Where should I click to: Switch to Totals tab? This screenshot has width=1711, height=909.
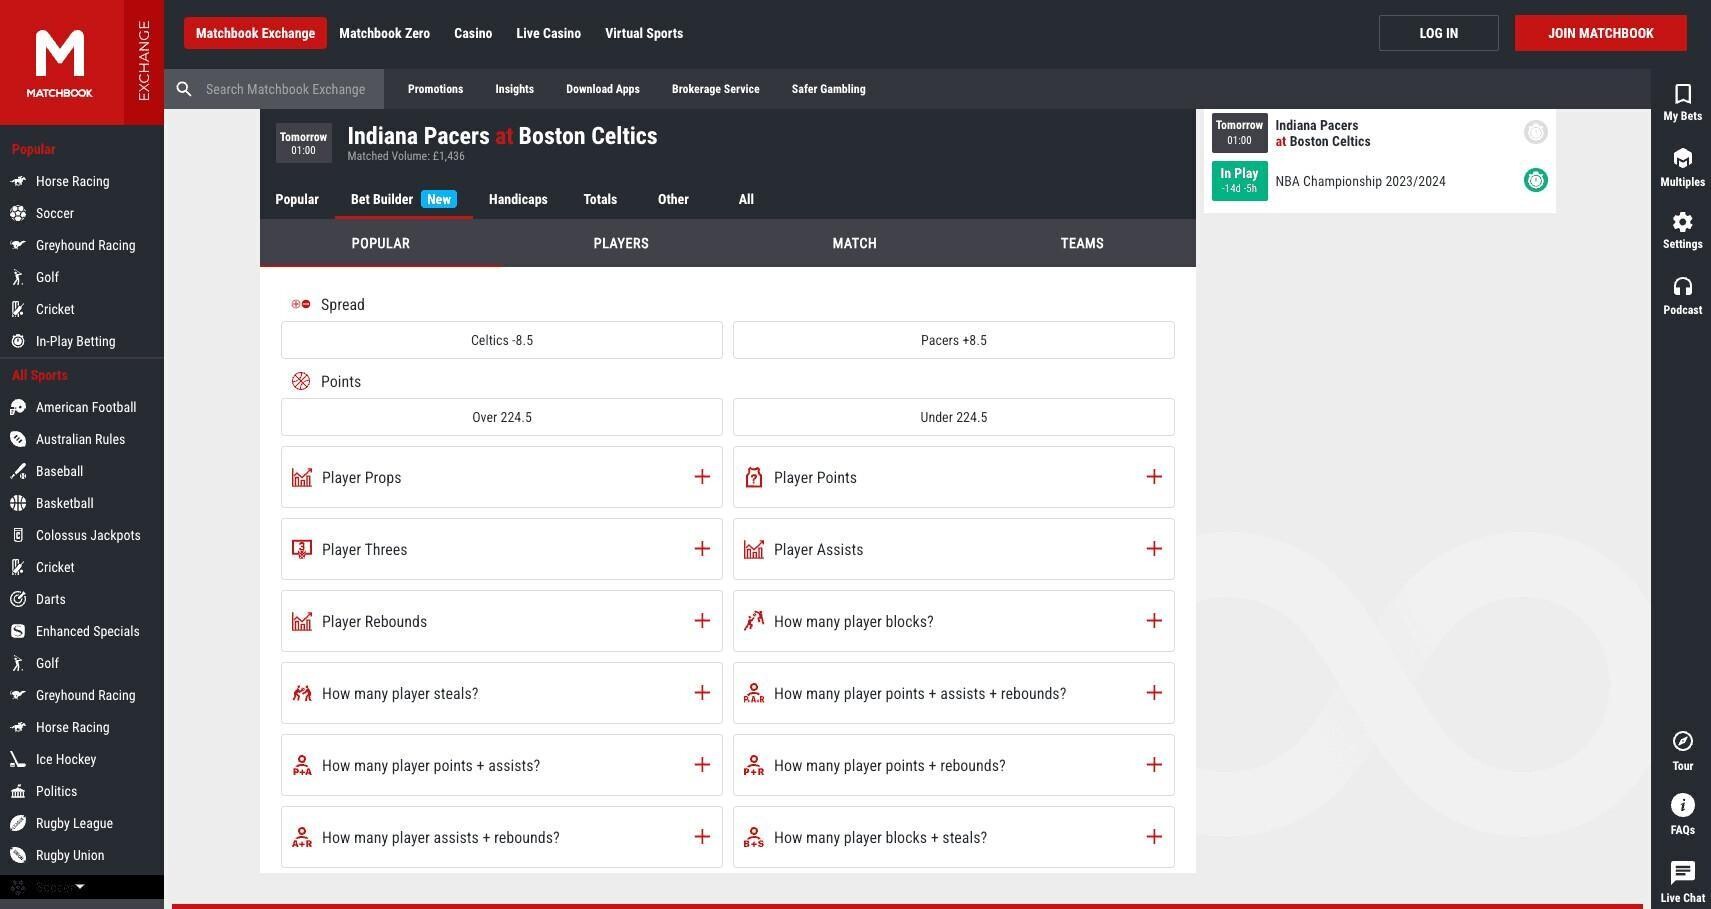(x=600, y=199)
